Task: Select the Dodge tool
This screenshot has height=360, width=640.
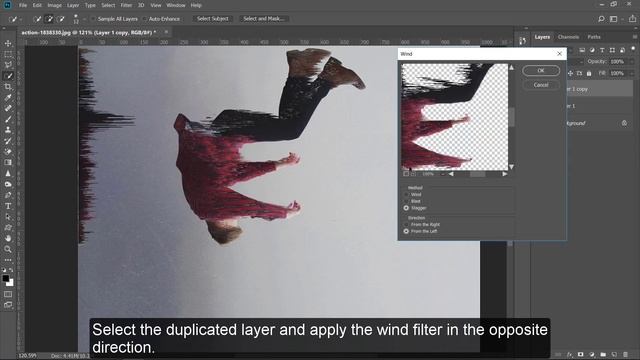Action: [8, 184]
